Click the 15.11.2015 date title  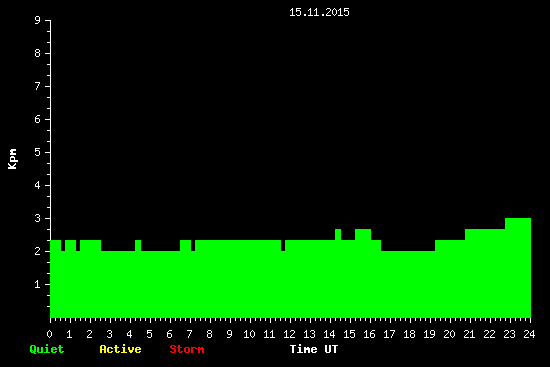pos(319,12)
